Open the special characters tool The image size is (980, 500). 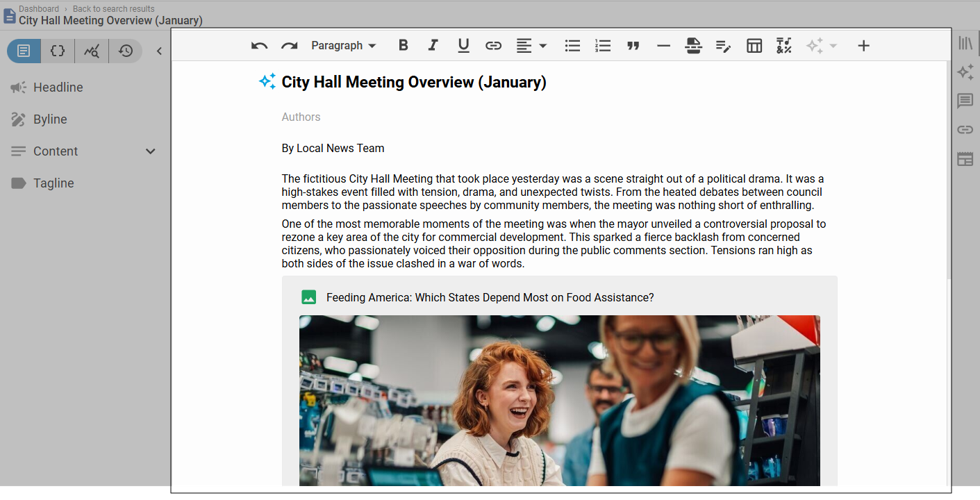tap(784, 46)
